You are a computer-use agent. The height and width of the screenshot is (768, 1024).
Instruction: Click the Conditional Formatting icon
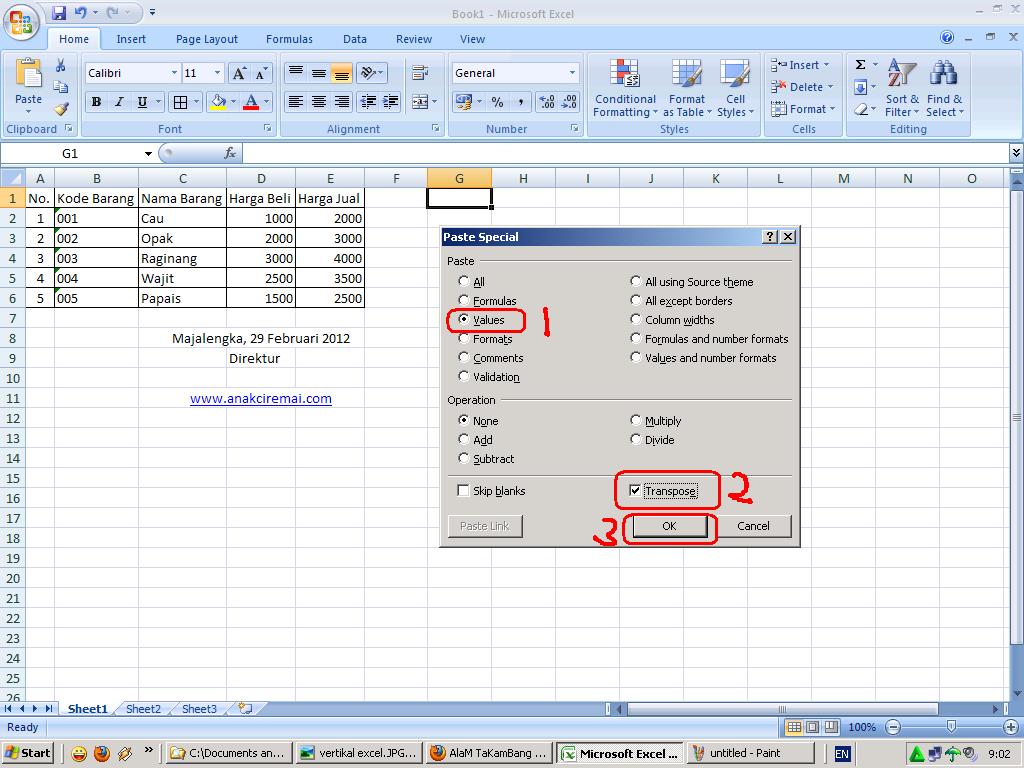pyautogui.click(x=624, y=73)
